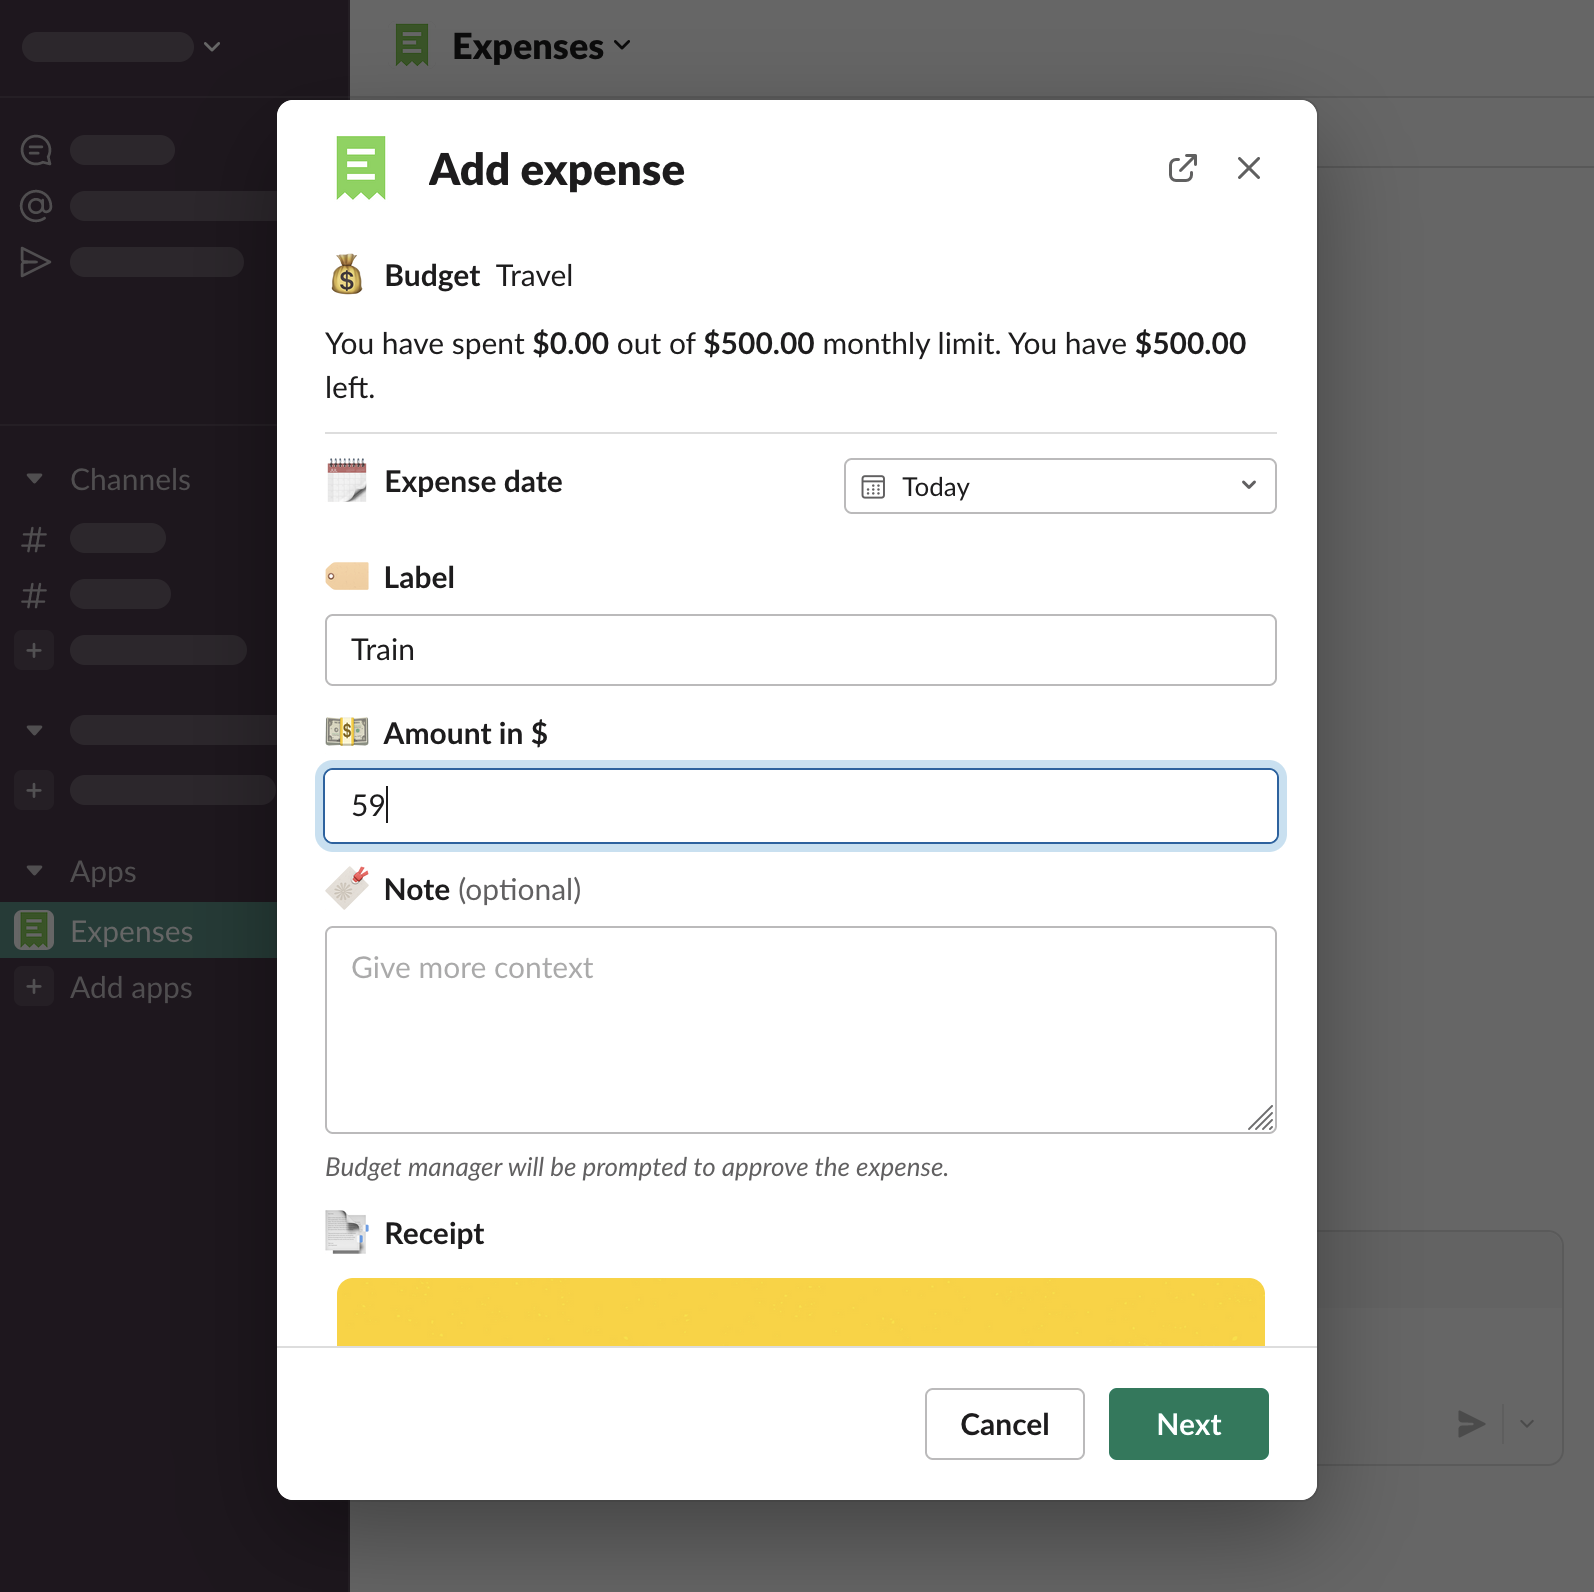Close the Add expense dialog
The height and width of the screenshot is (1592, 1594).
(x=1248, y=168)
